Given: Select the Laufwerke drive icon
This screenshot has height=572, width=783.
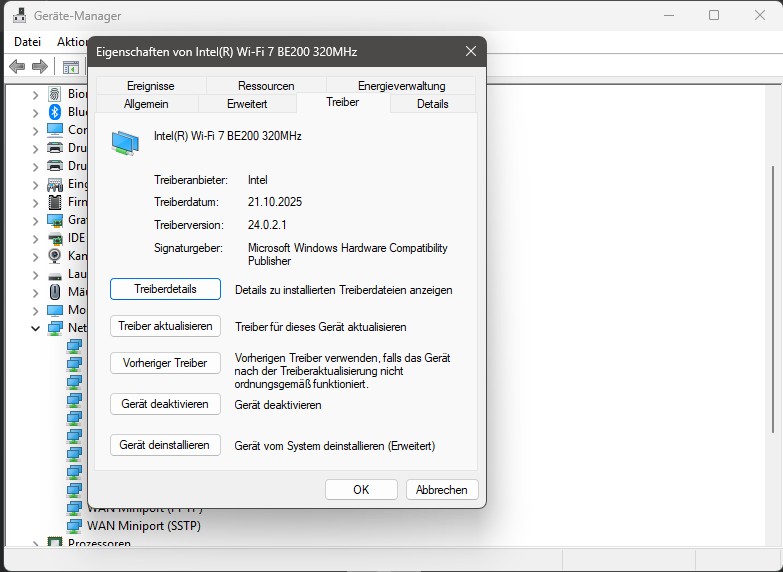Looking at the screenshot, I should click(x=55, y=275).
